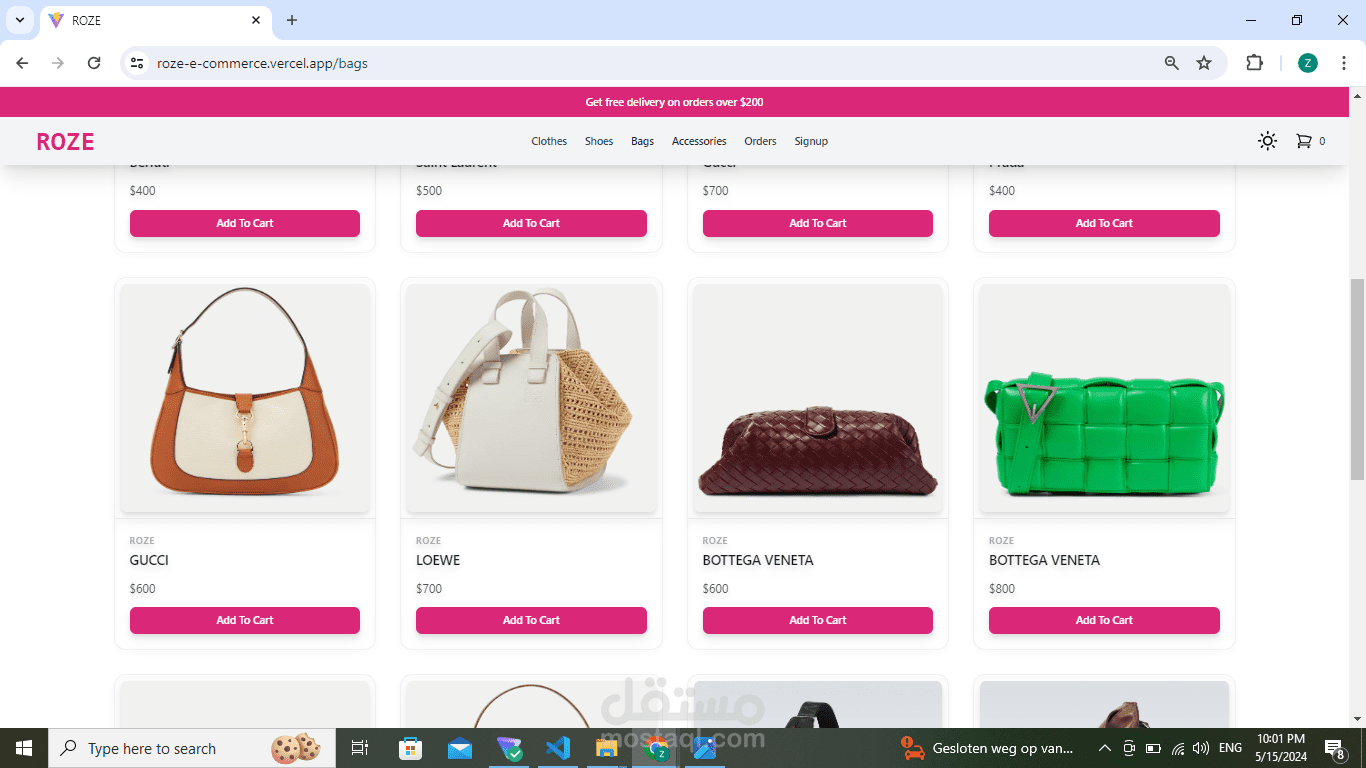Open the Shoes category
The height and width of the screenshot is (768, 1366).
coord(599,141)
